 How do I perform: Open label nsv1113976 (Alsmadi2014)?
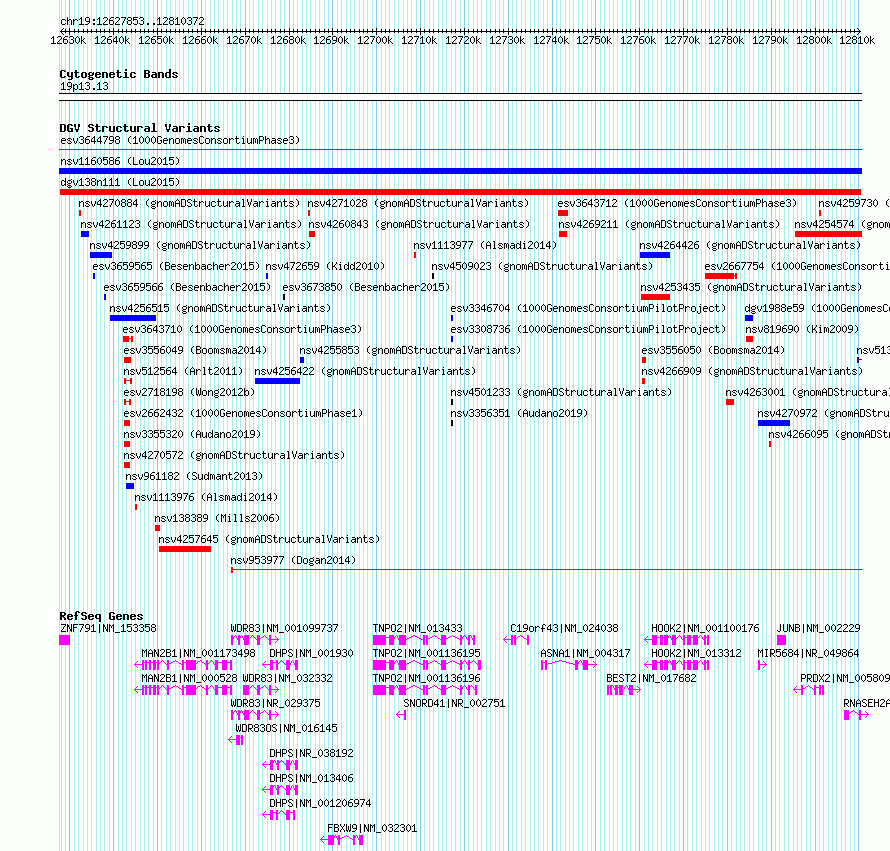coord(206,497)
